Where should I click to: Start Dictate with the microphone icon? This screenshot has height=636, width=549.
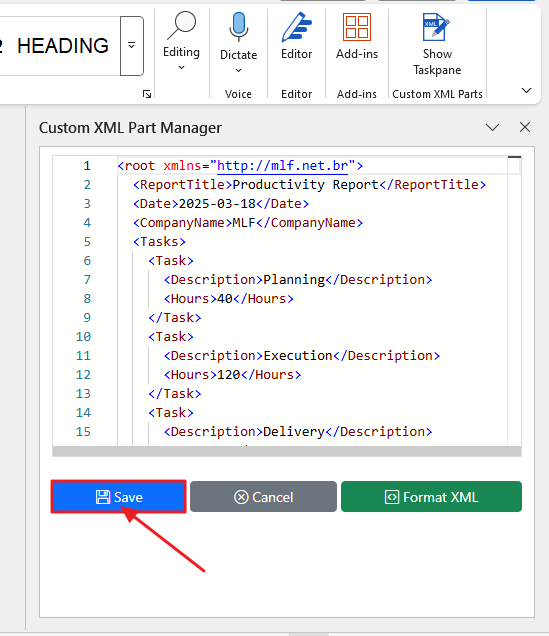[x=238, y=26]
